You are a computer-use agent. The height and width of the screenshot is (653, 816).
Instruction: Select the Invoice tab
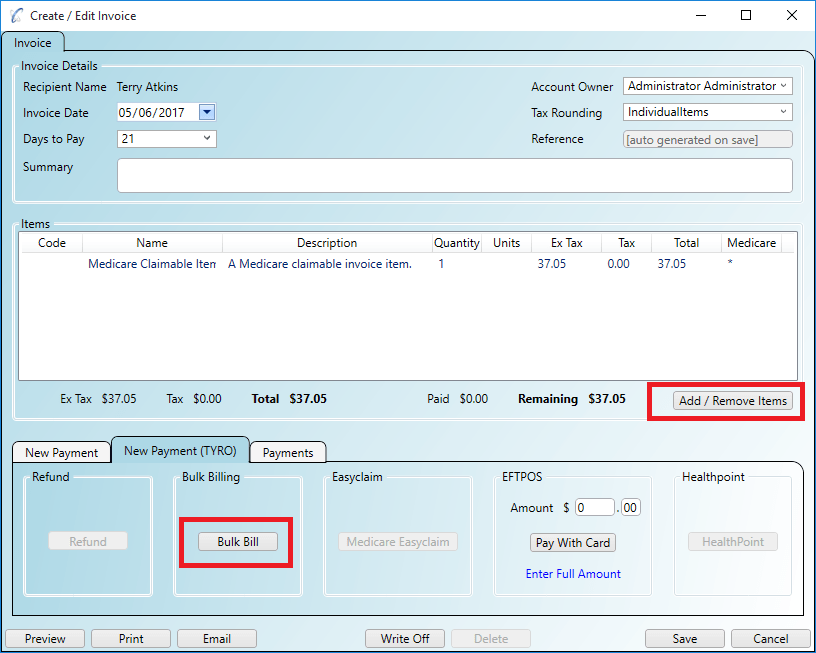(33, 43)
